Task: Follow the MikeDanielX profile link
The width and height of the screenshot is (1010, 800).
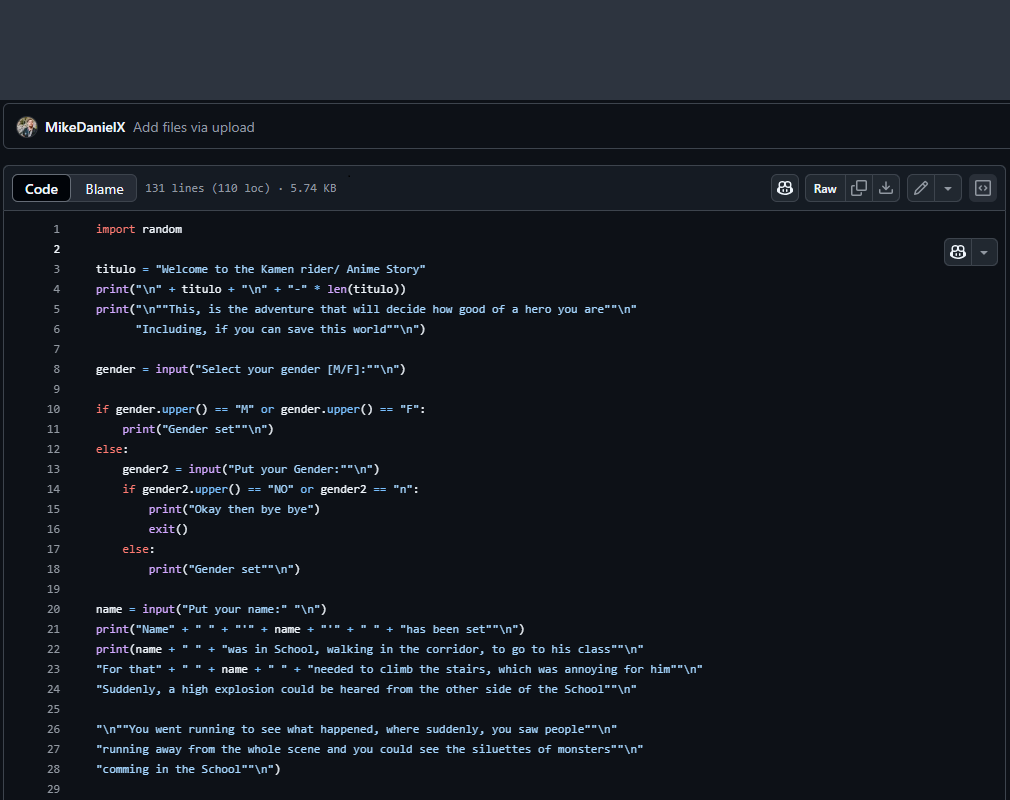Action: click(x=85, y=127)
